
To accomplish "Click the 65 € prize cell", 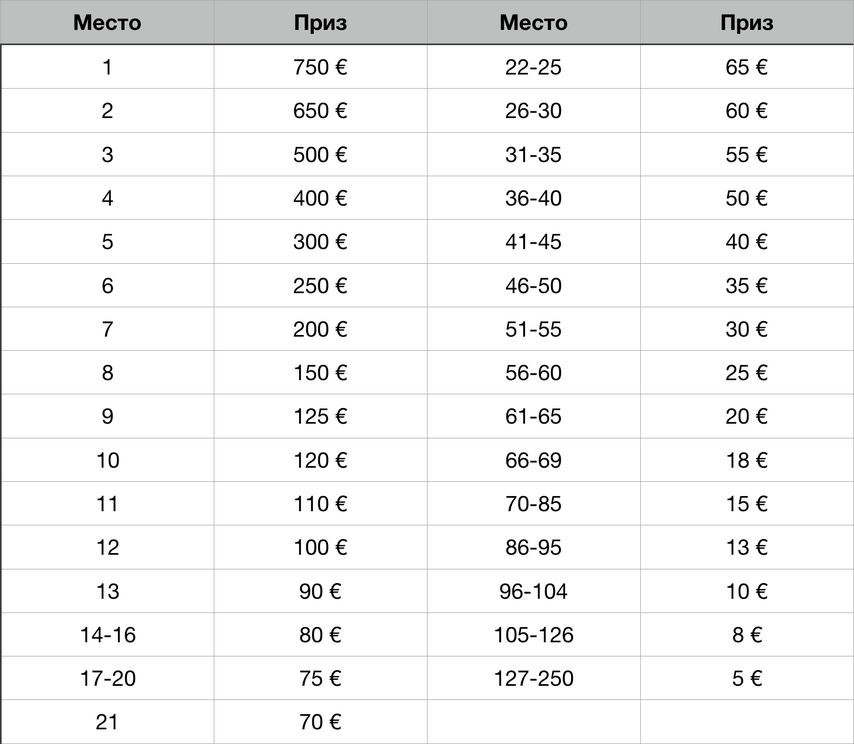I will coord(747,67).
